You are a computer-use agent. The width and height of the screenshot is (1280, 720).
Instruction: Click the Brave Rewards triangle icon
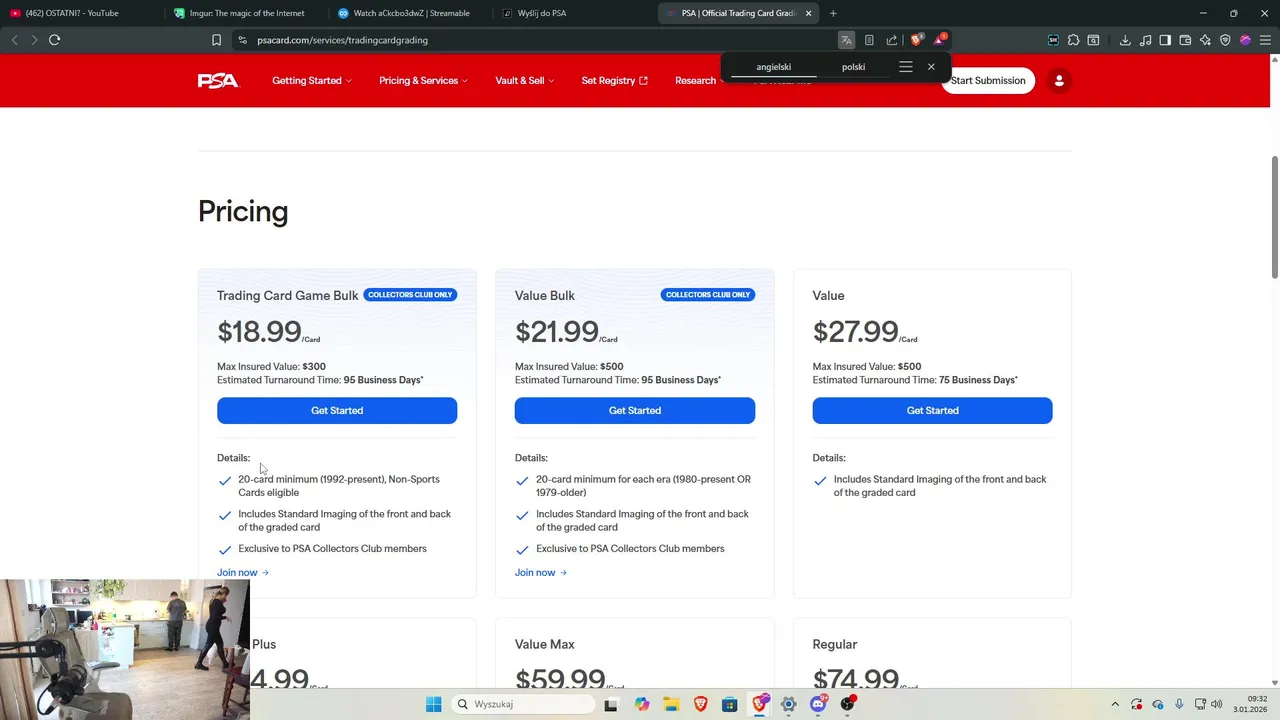(939, 40)
